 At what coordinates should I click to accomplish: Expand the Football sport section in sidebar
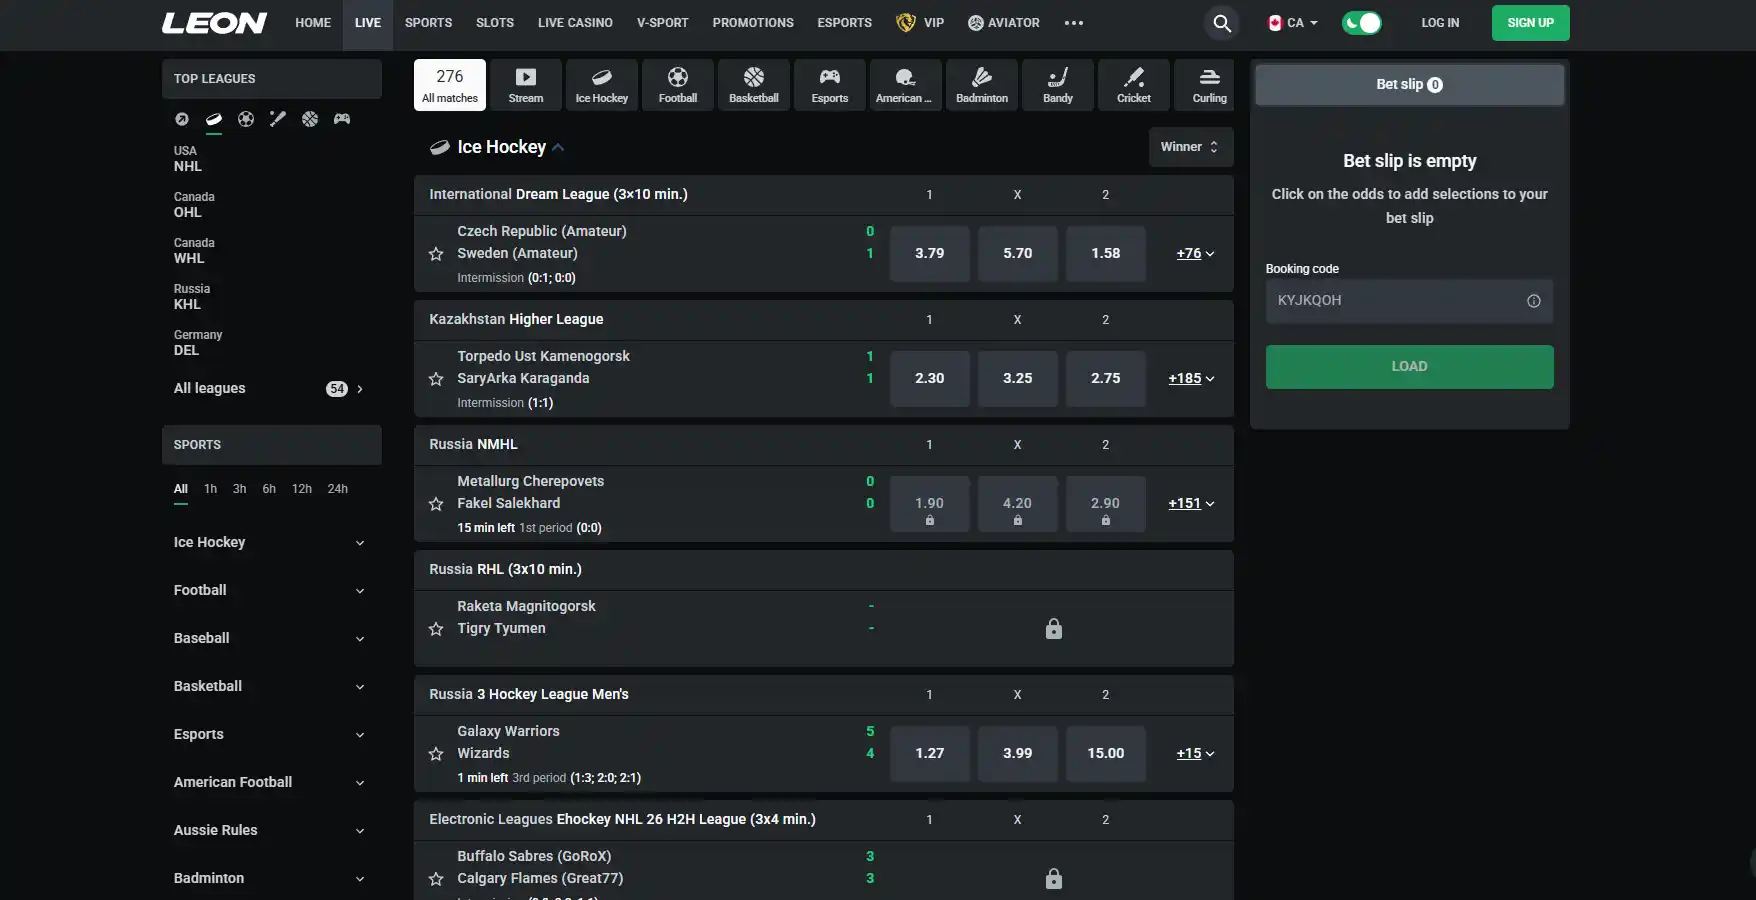pos(271,590)
